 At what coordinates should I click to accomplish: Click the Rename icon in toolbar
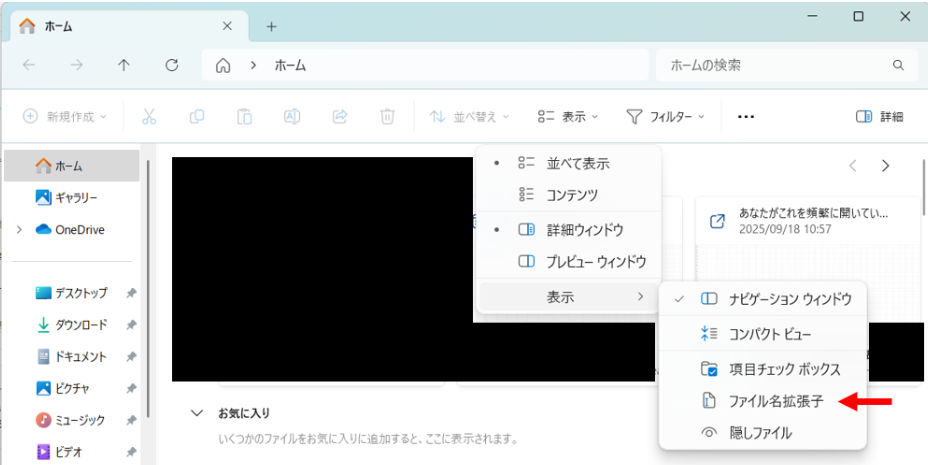292,117
